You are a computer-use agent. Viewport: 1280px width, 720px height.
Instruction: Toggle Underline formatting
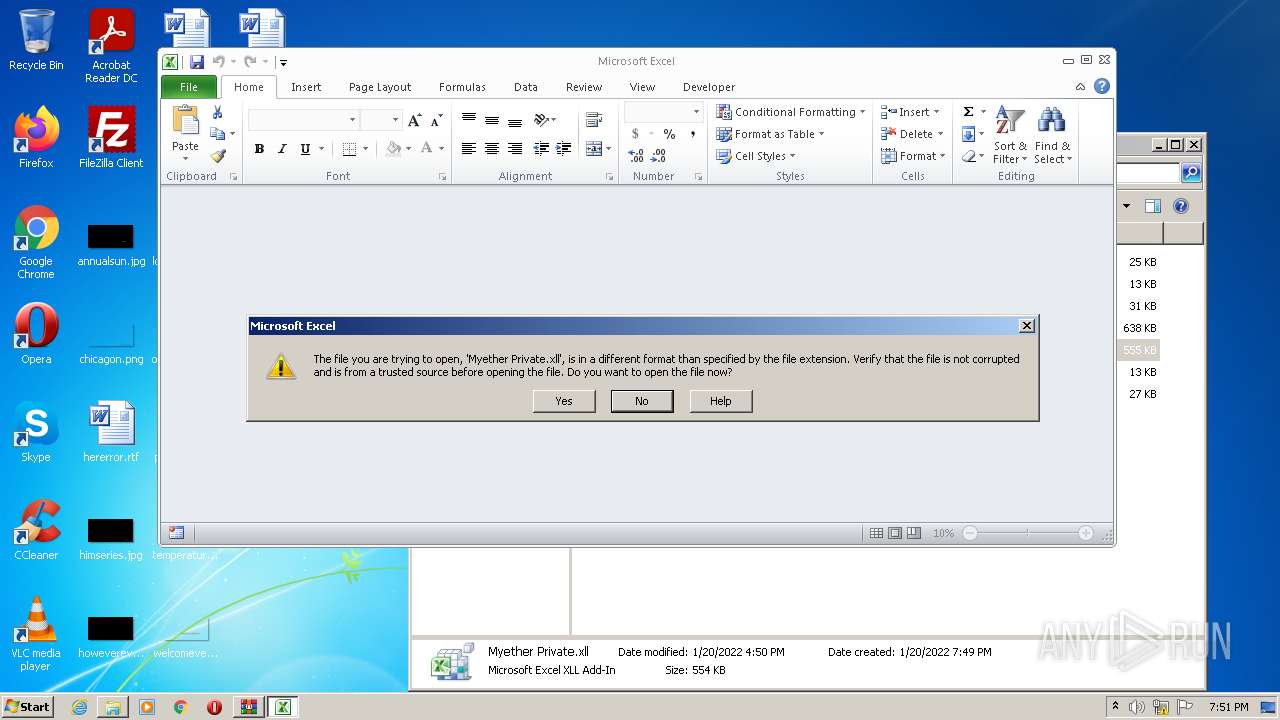[x=305, y=149]
